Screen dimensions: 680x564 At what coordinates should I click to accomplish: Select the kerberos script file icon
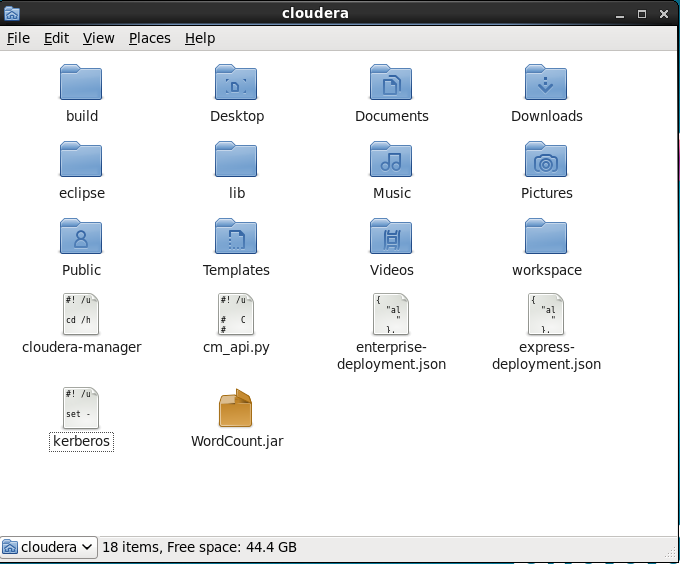coord(81,408)
